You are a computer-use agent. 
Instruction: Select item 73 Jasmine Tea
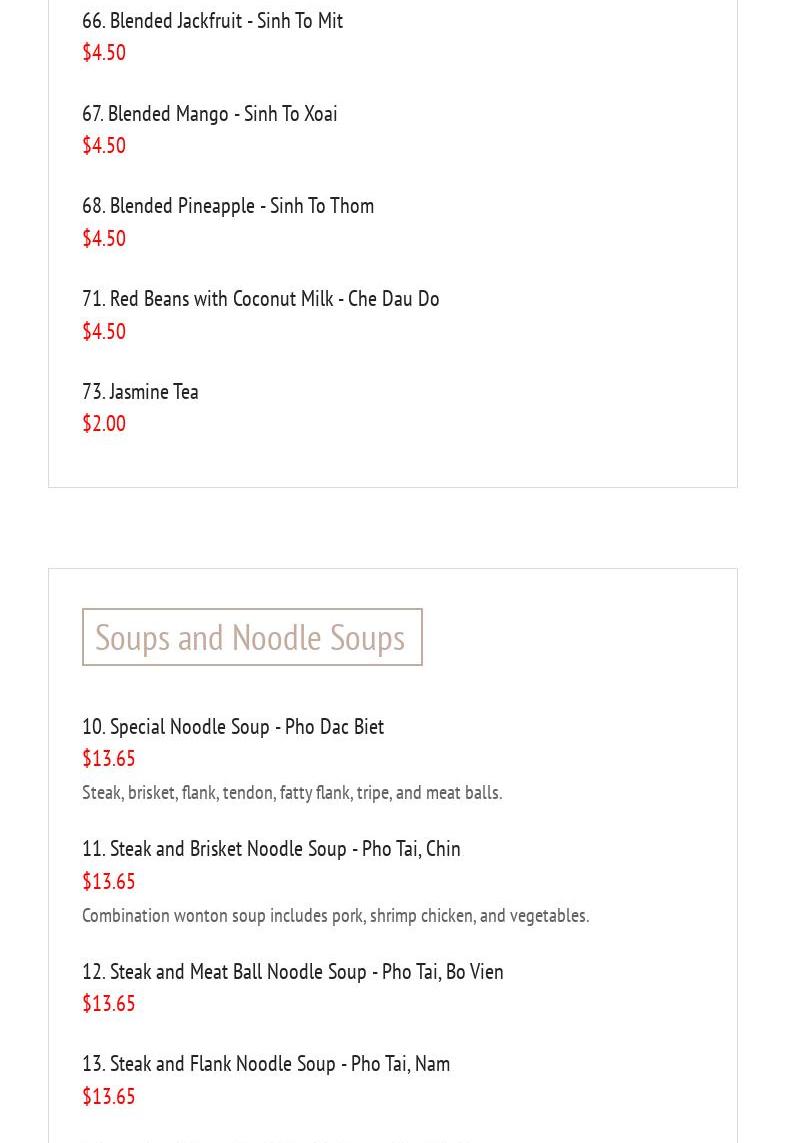(x=140, y=392)
